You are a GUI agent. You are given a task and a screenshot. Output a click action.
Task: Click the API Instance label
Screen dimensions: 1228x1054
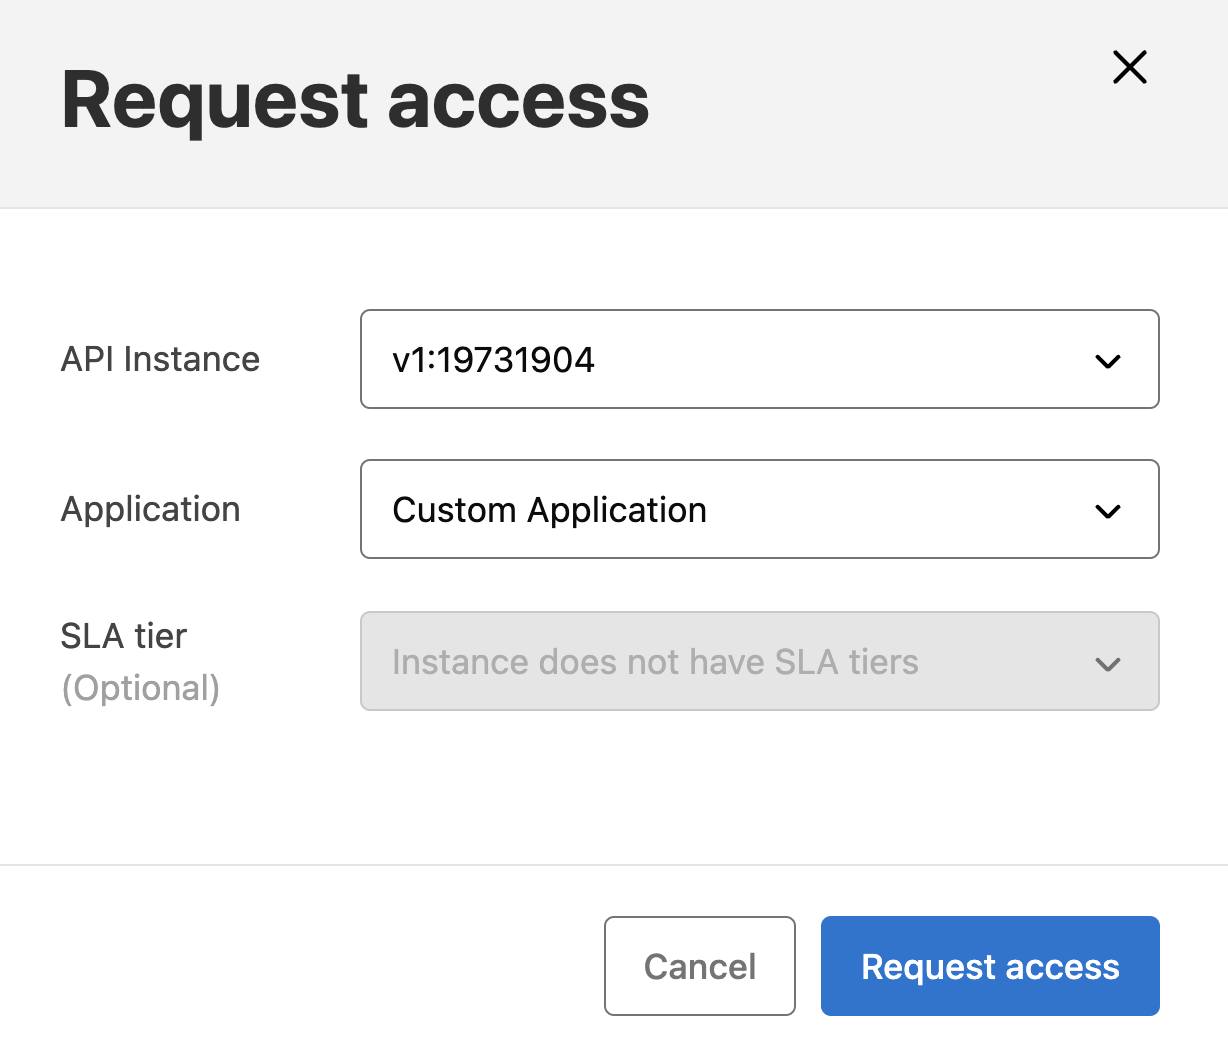[x=160, y=359]
